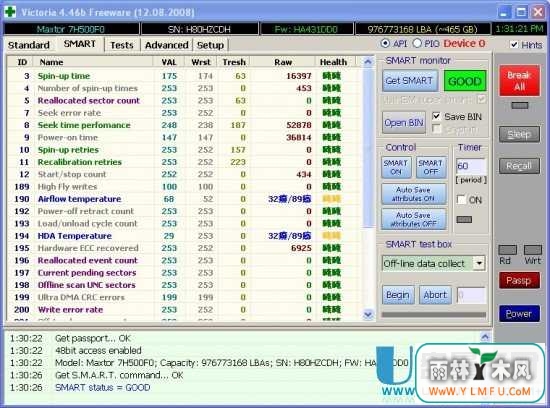This screenshot has height=408, width=550.
Task: Select the Hardware ECC recovered row
Action: [184, 248]
